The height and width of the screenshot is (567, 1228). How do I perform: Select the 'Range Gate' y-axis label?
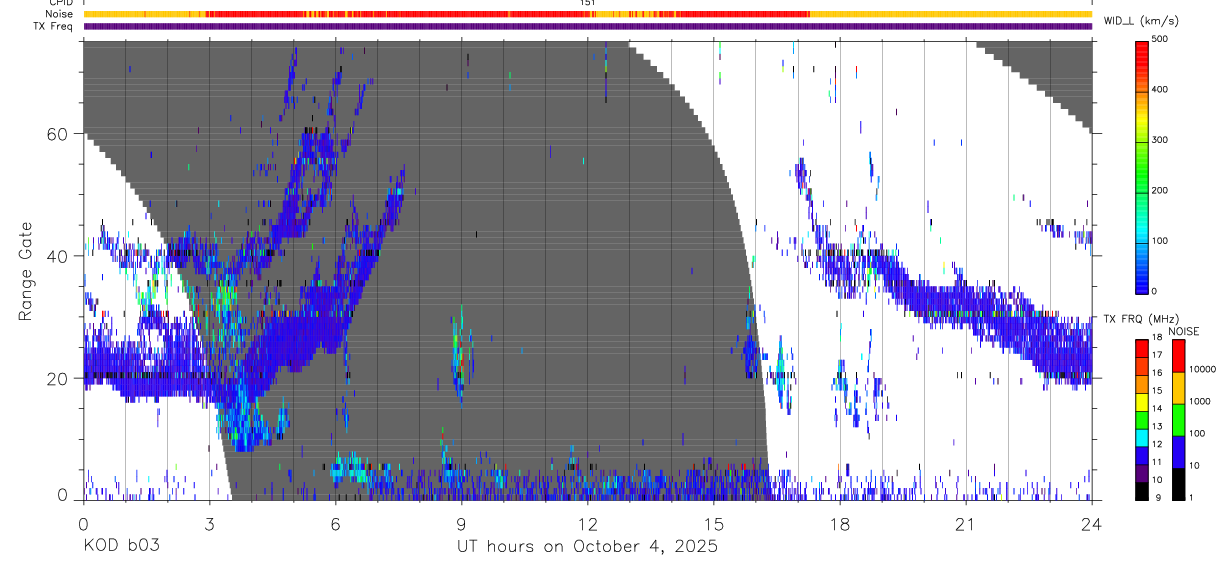(x=27, y=270)
